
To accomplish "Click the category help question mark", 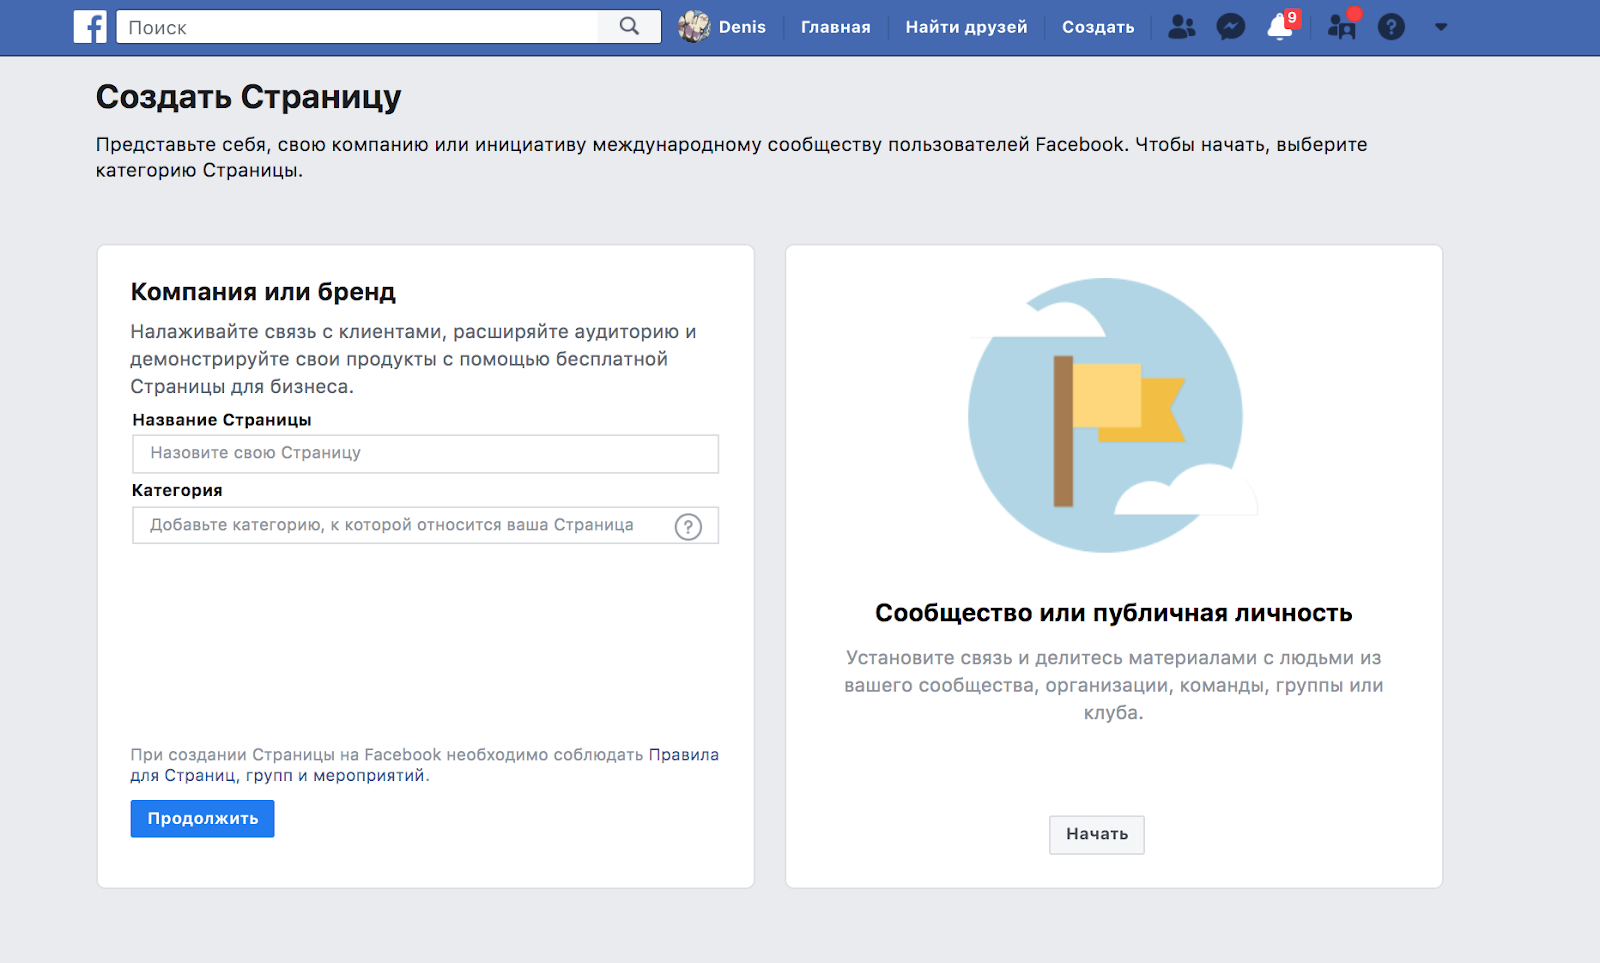I will 688,526.
